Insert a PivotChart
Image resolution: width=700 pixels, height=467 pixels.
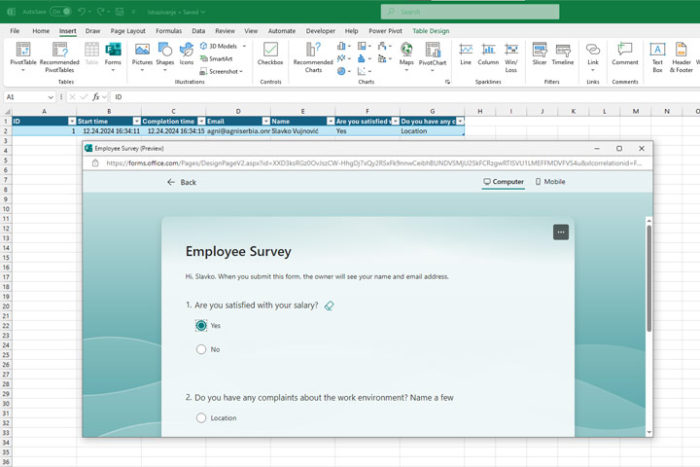pyautogui.click(x=433, y=56)
